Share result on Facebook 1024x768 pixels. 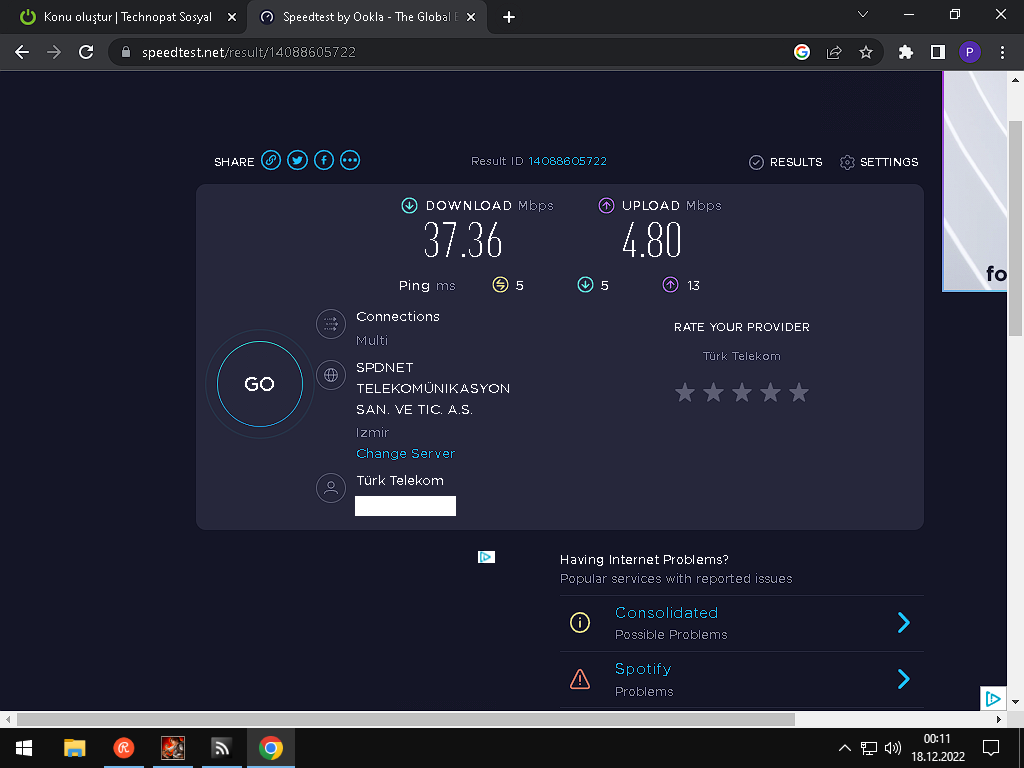point(324,160)
